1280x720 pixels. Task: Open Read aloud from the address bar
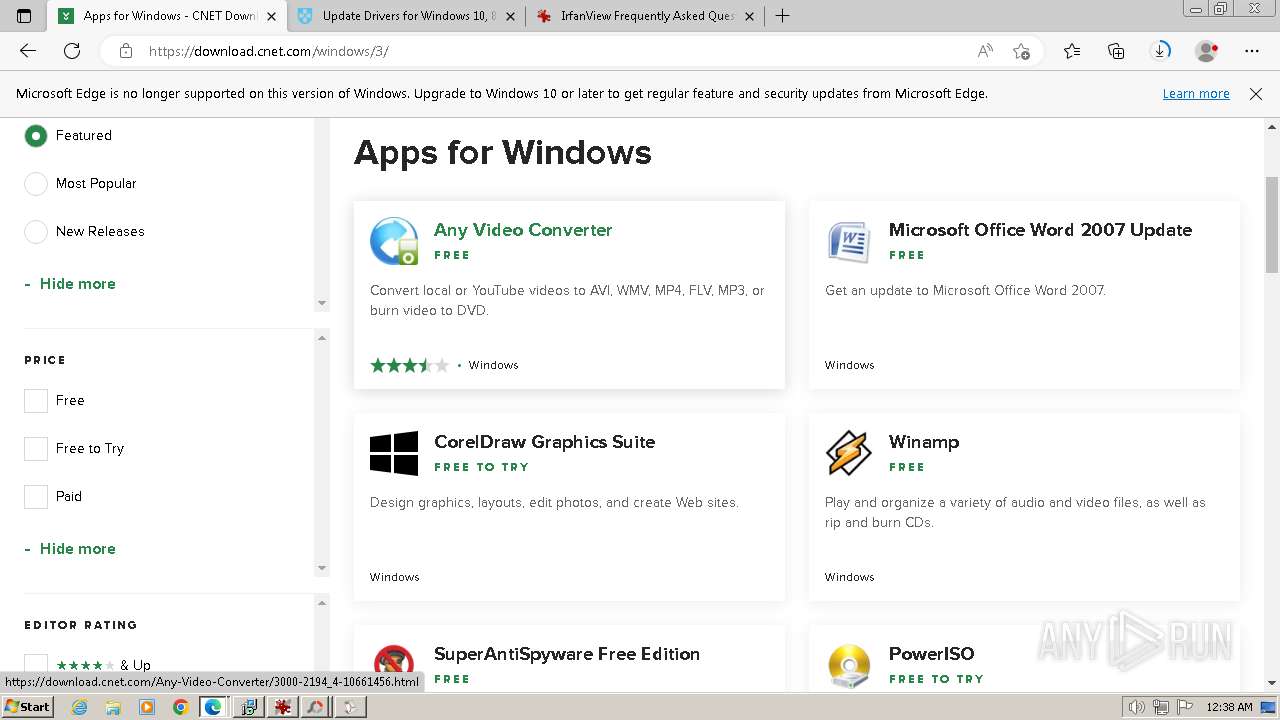[x=985, y=51]
